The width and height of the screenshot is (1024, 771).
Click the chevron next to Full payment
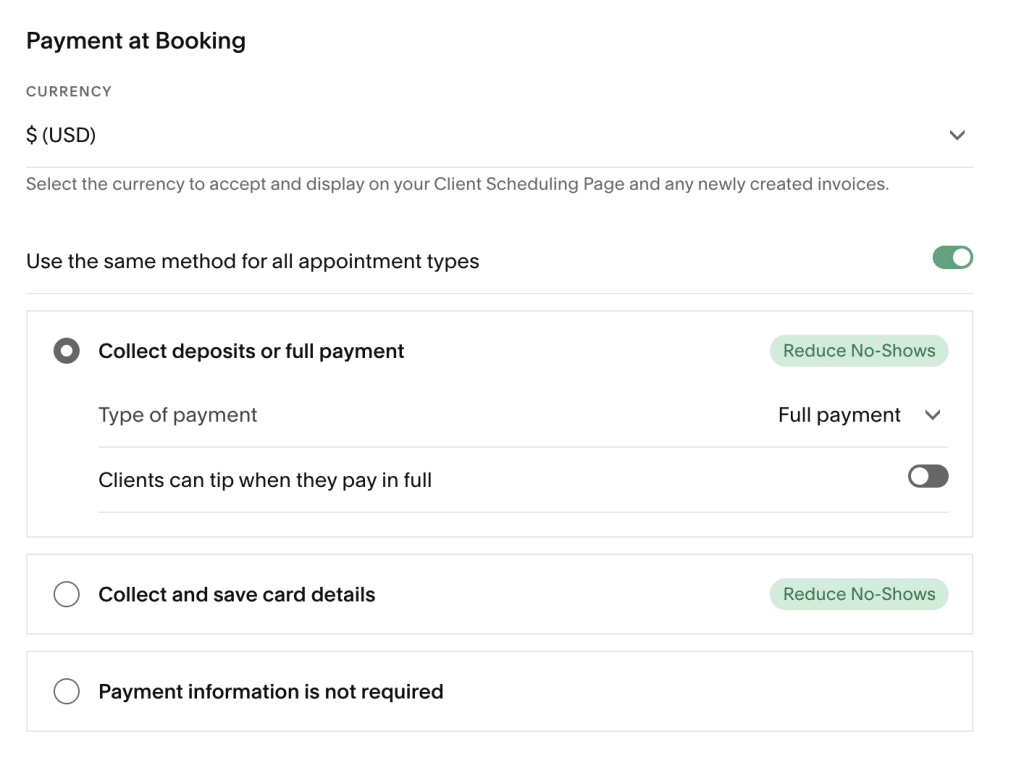(x=933, y=415)
